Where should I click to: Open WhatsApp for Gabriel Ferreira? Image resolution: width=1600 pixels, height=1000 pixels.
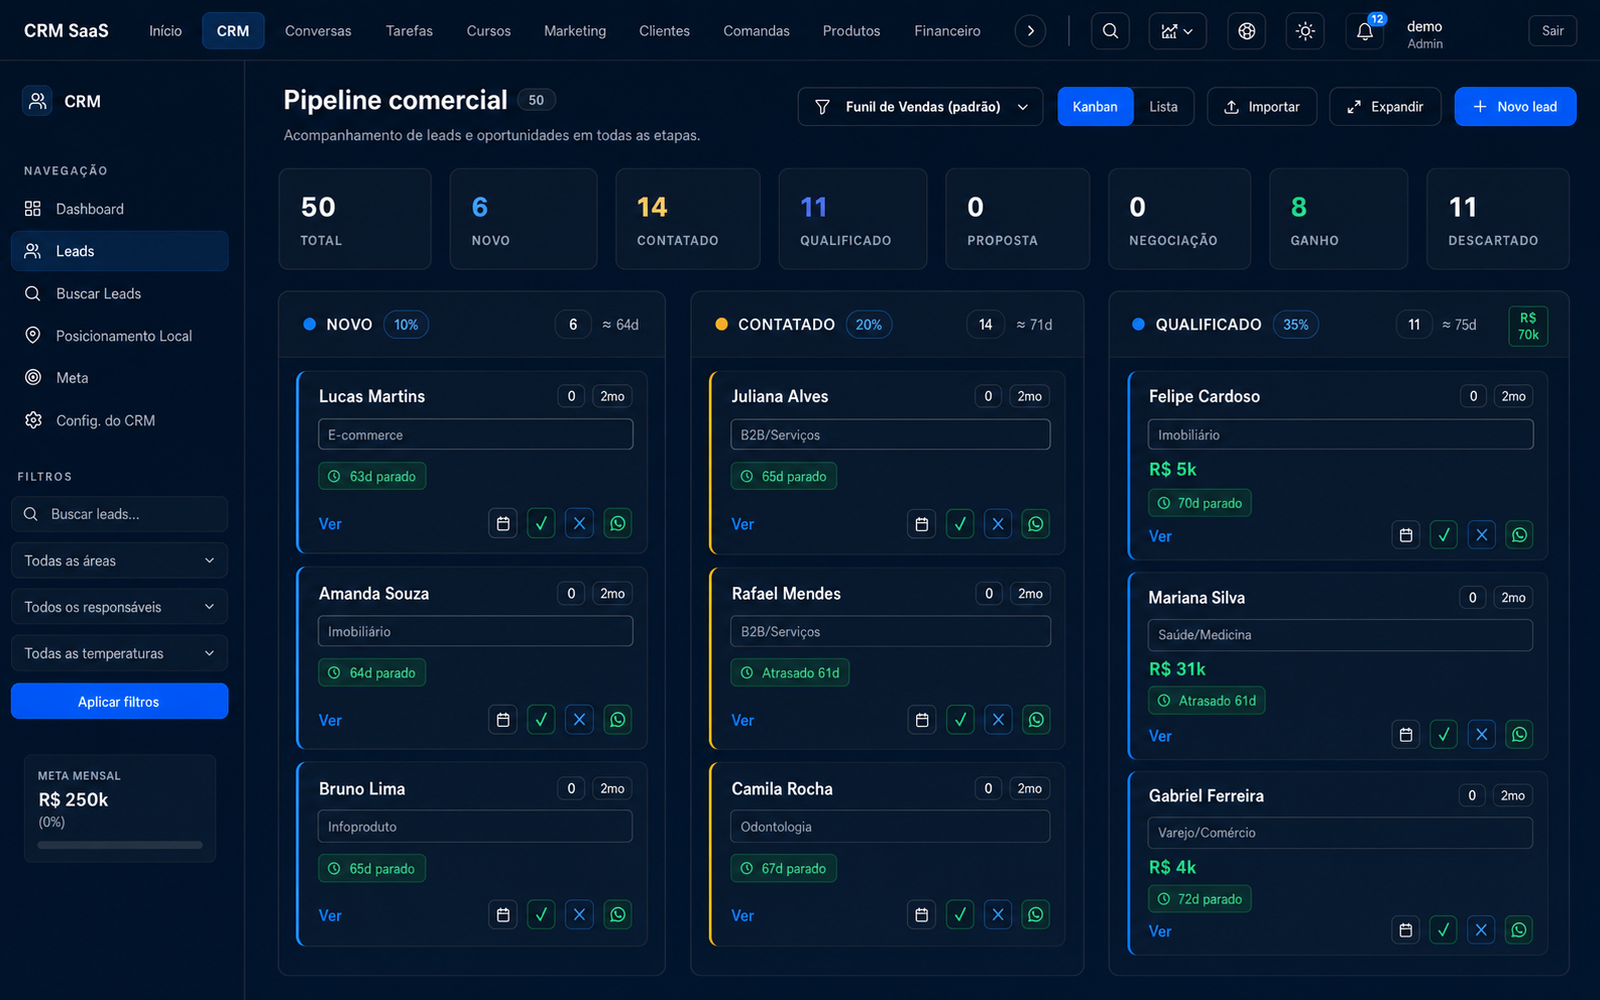pyautogui.click(x=1520, y=930)
